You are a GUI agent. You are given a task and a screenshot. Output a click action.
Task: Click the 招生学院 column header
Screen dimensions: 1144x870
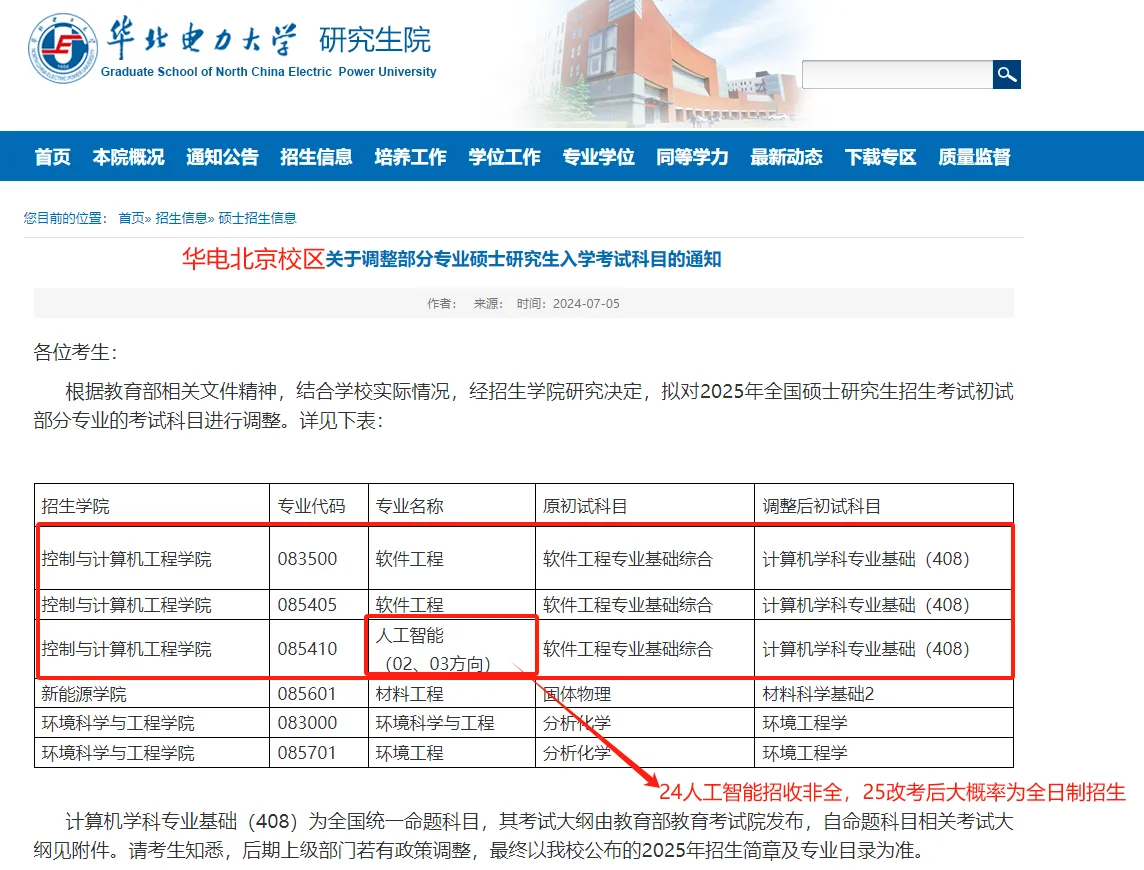click(x=152, y=506)
